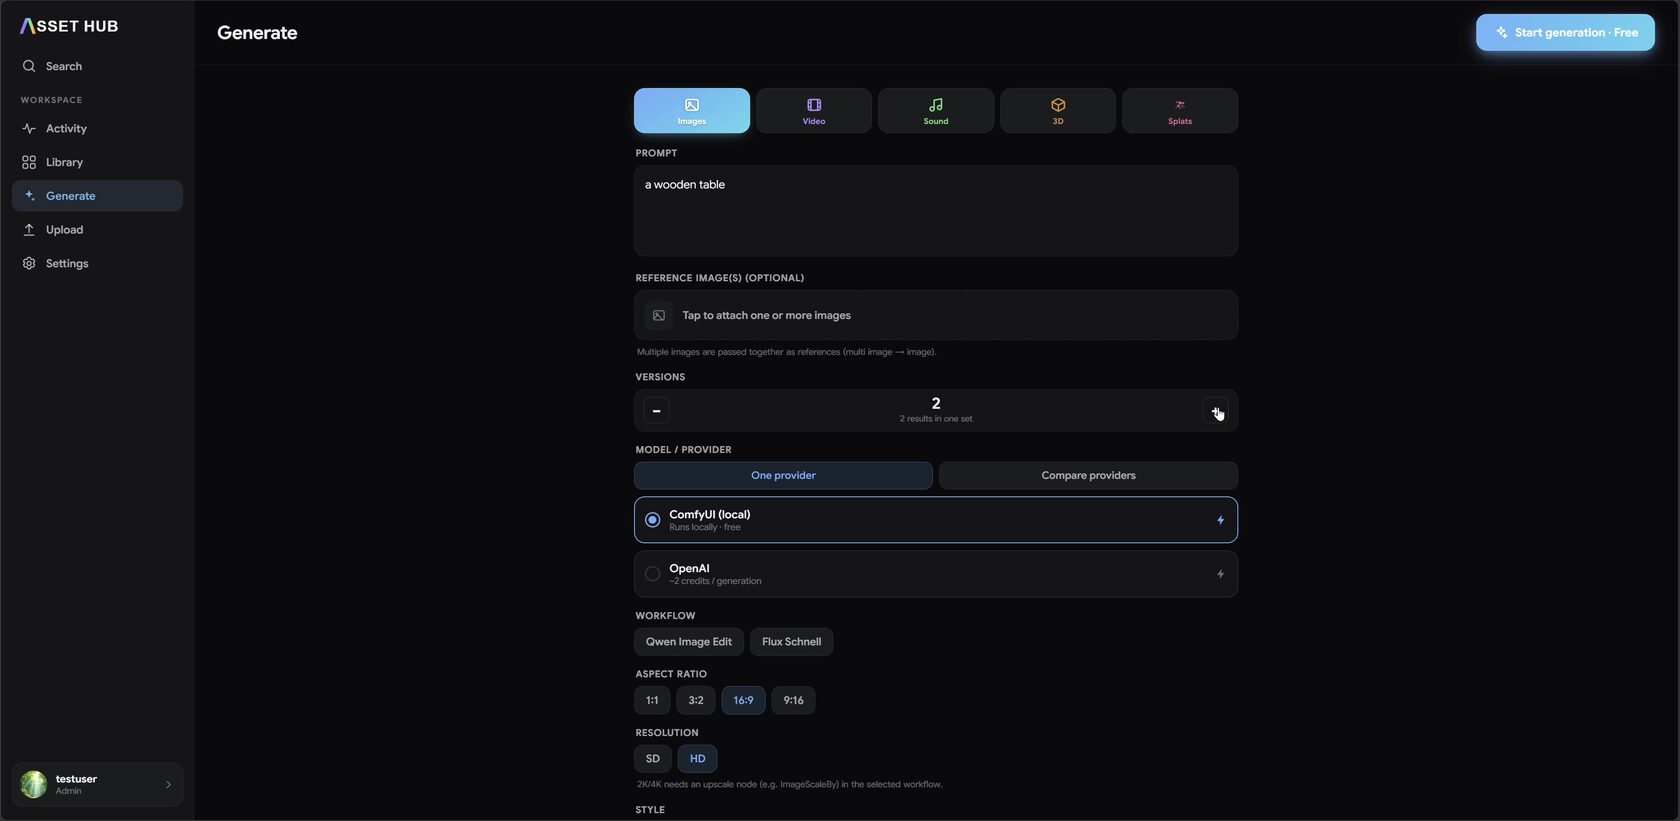Pick the Flux Schnell workflow
The image size is (1680, 821).
coord(791,642)
